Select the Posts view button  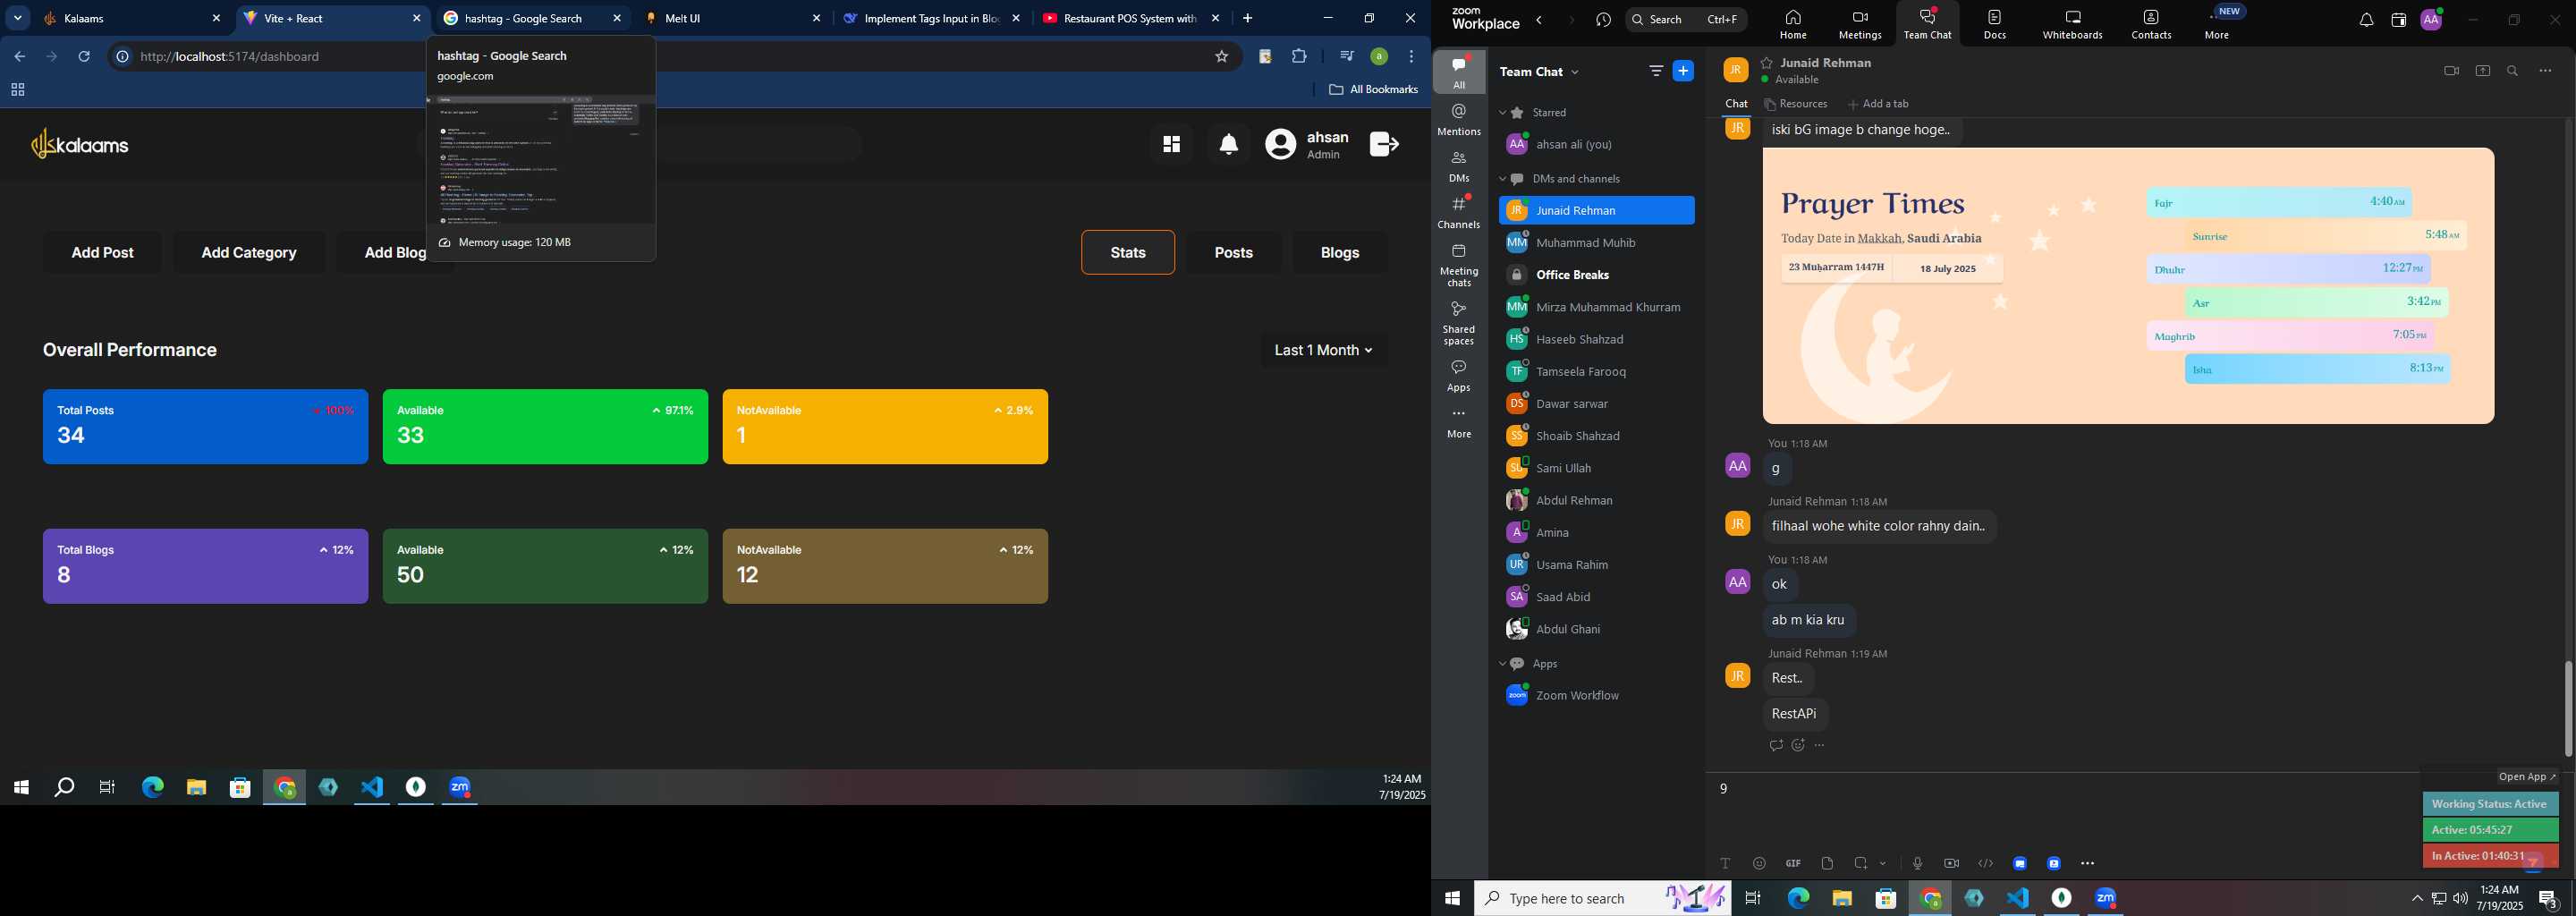[1234, 253]
